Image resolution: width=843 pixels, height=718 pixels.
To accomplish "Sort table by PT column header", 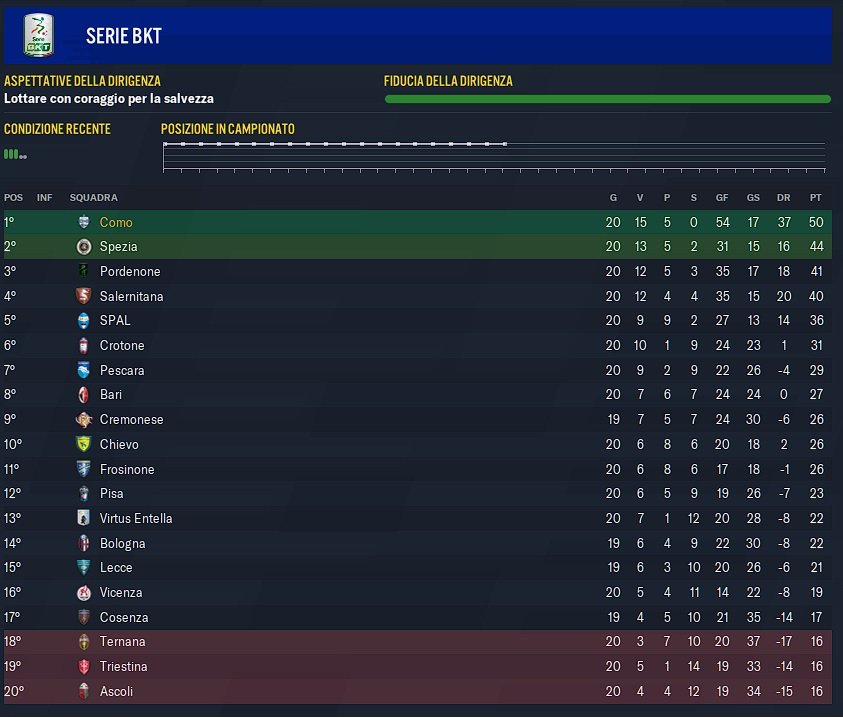I will point(816,197).
